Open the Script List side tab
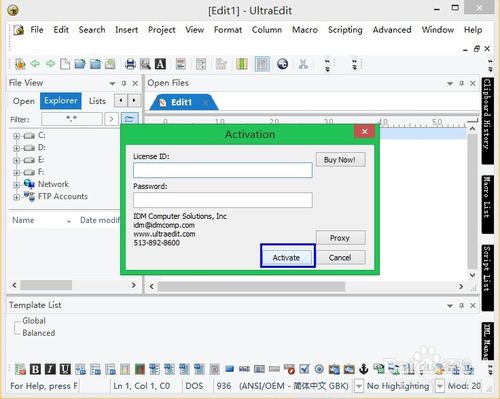Viewport: 500px width, 399px height. tap(488, 278)
